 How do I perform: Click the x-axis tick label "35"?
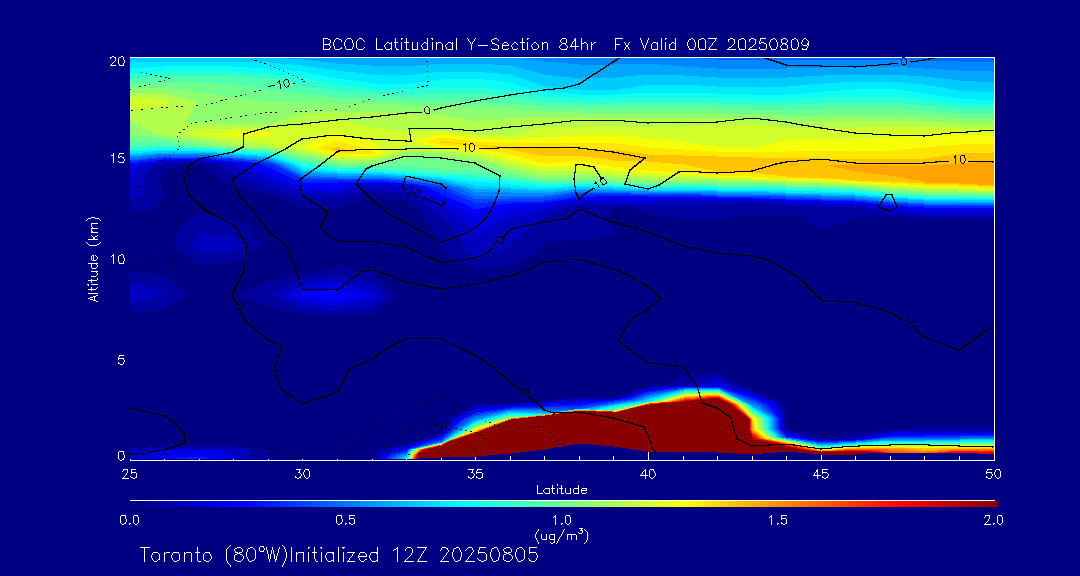pyautogui.click(x=475, y=473)
